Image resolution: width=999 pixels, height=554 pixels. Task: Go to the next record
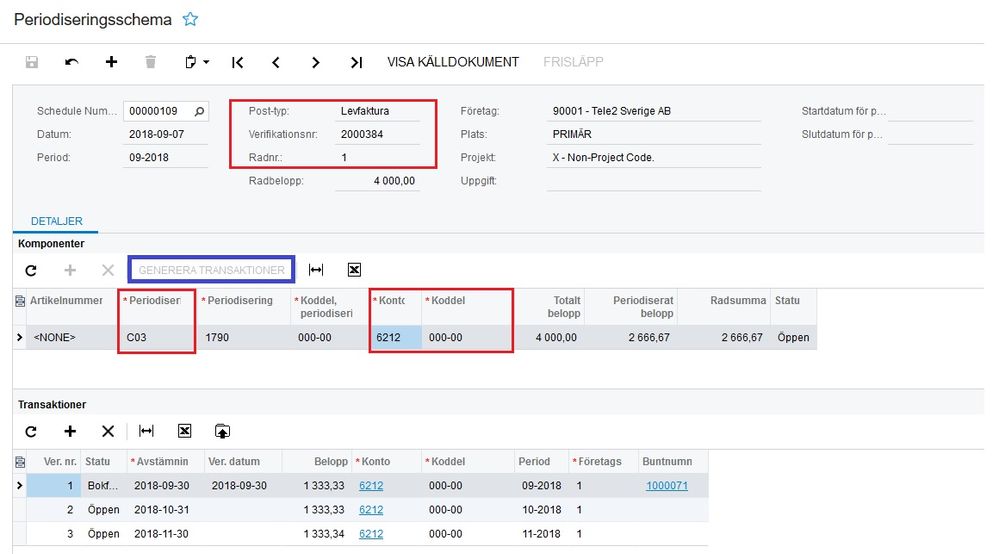[316, 62]
